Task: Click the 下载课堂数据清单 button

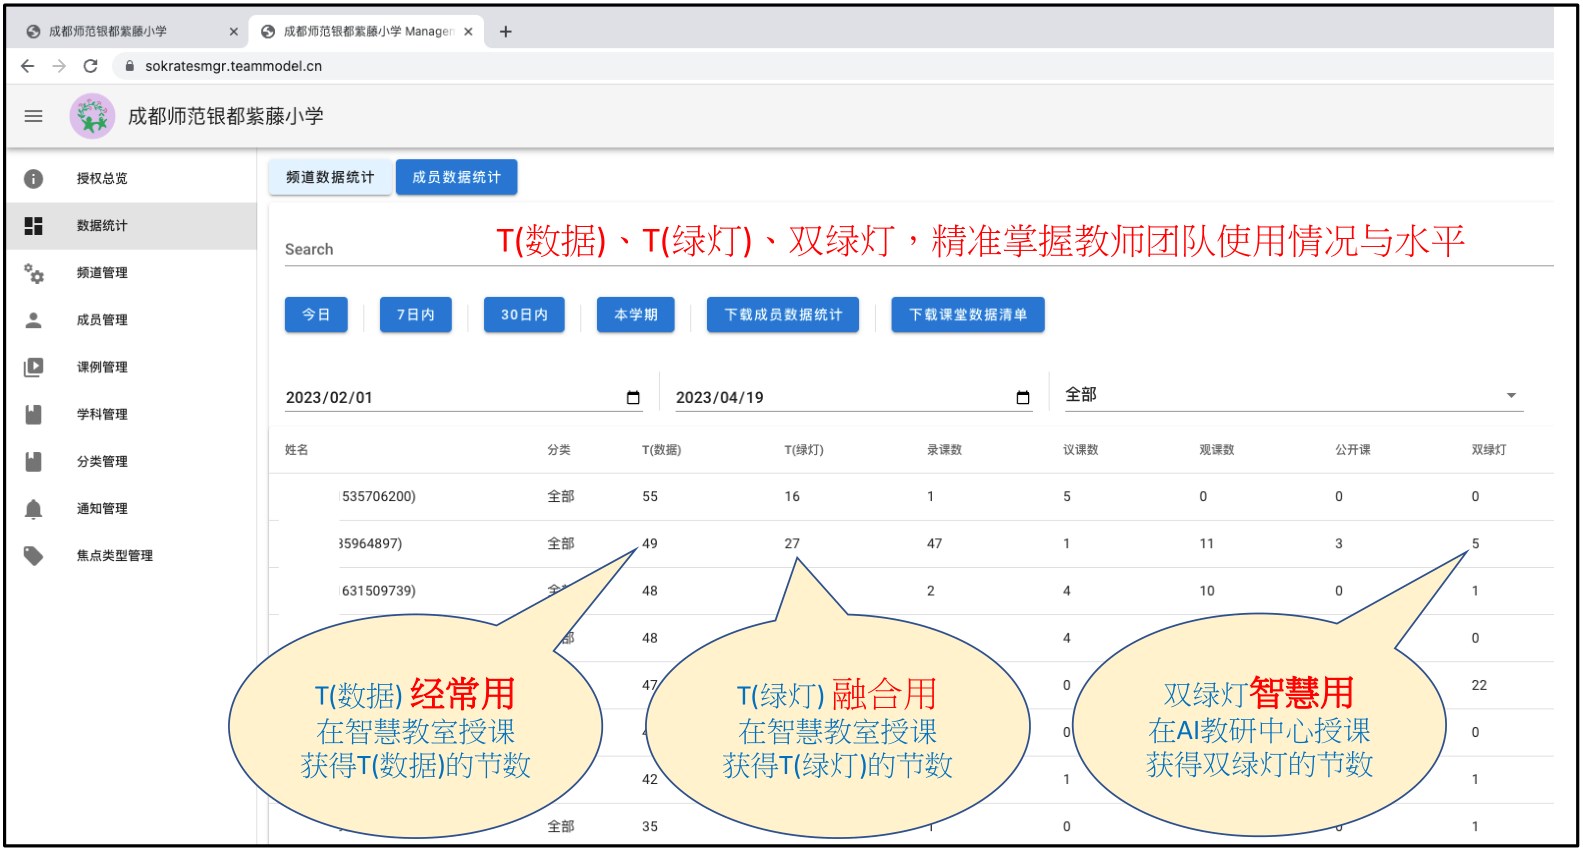Action: point(967,315)
